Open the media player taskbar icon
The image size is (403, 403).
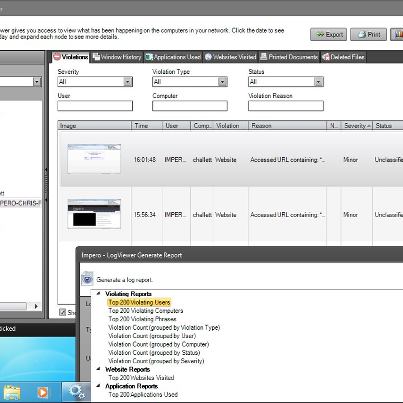43,392
